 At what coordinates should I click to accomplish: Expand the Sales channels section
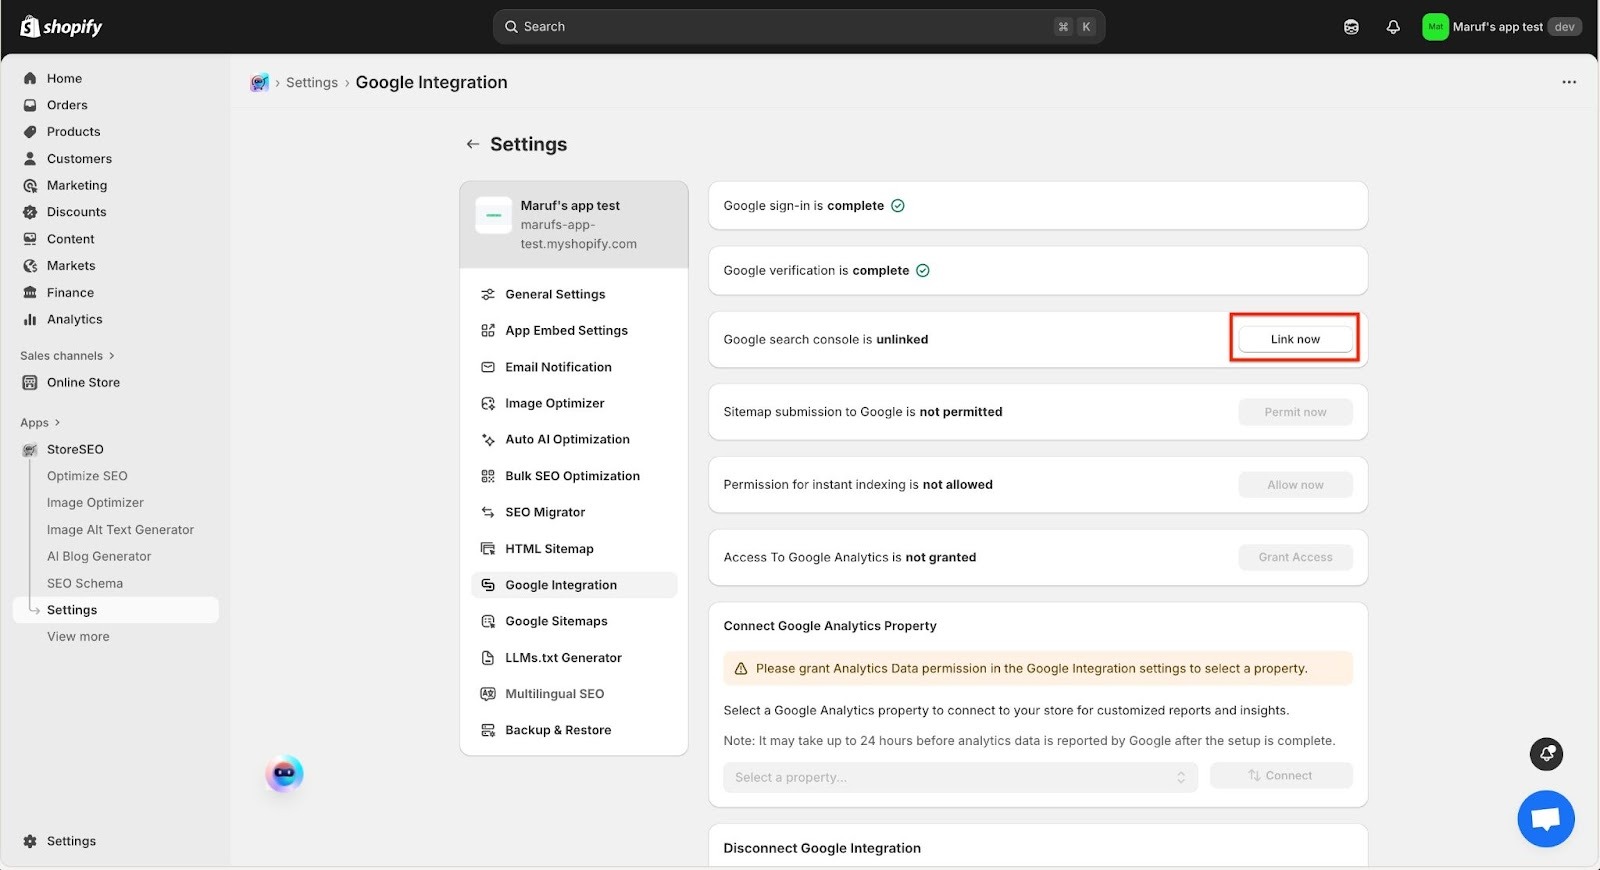(67, 356)
